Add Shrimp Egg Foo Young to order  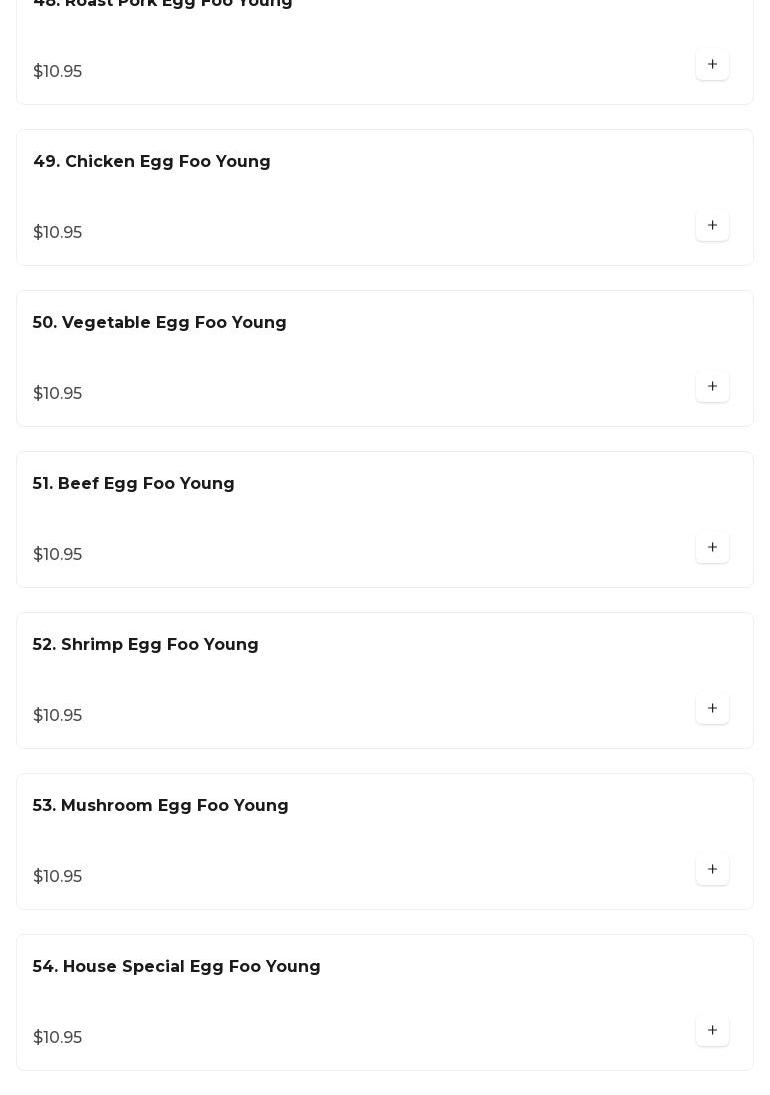[x=712, y=709]
